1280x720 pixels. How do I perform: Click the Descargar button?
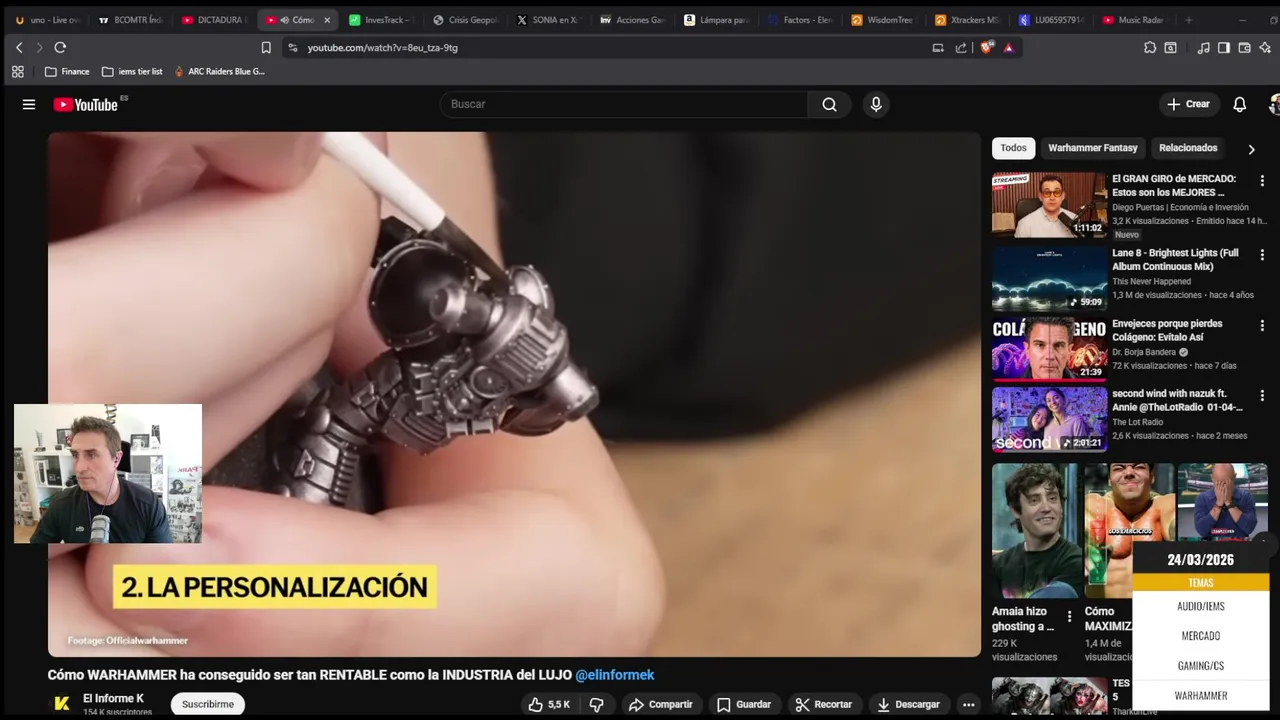click(908, 704)
